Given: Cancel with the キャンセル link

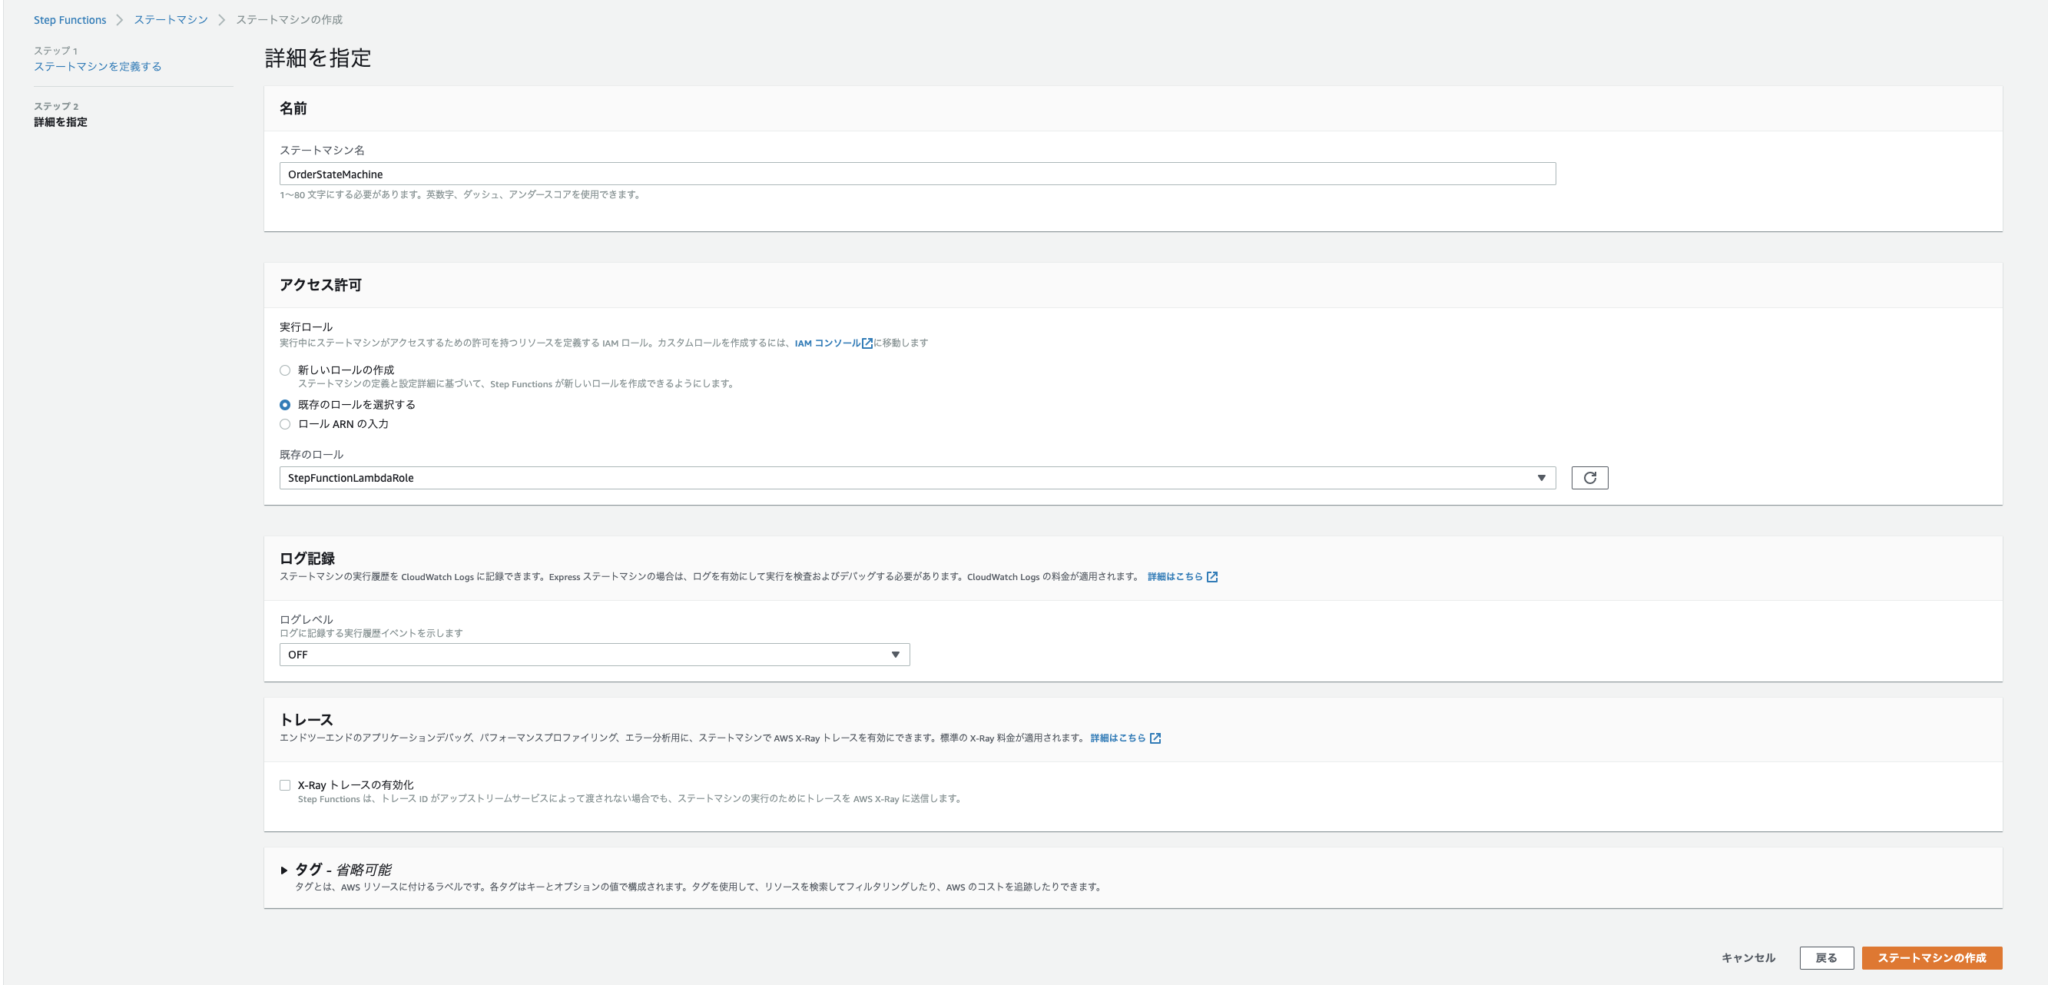Looking at the screenshot, I should coord(1747,957).
